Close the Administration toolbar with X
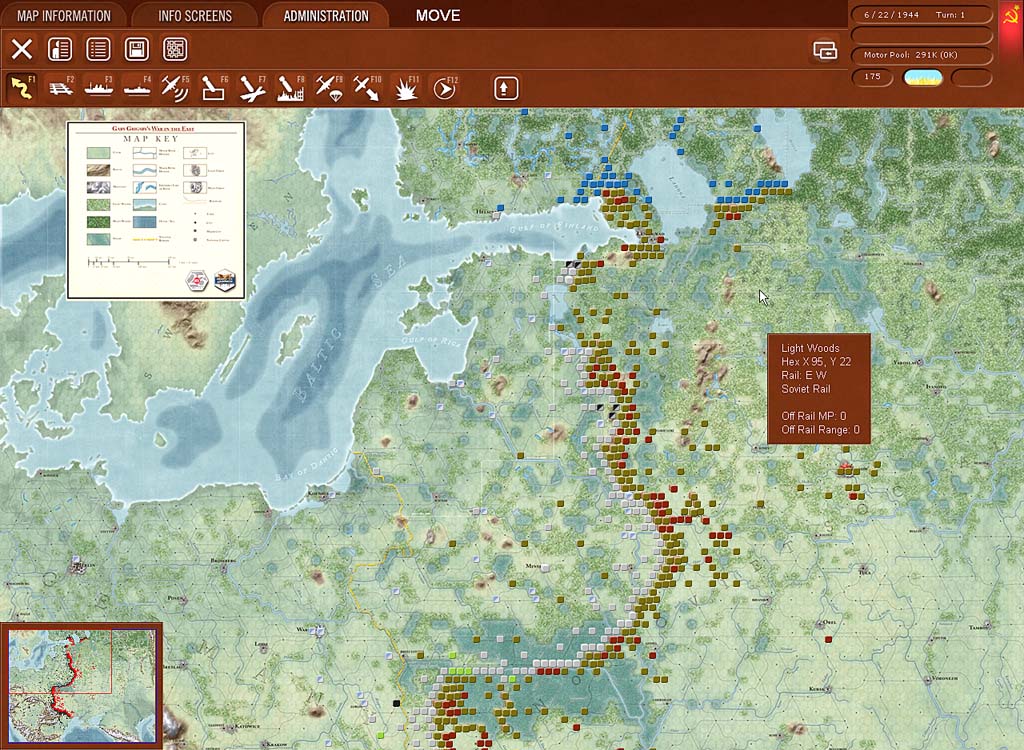 (22, 49)
